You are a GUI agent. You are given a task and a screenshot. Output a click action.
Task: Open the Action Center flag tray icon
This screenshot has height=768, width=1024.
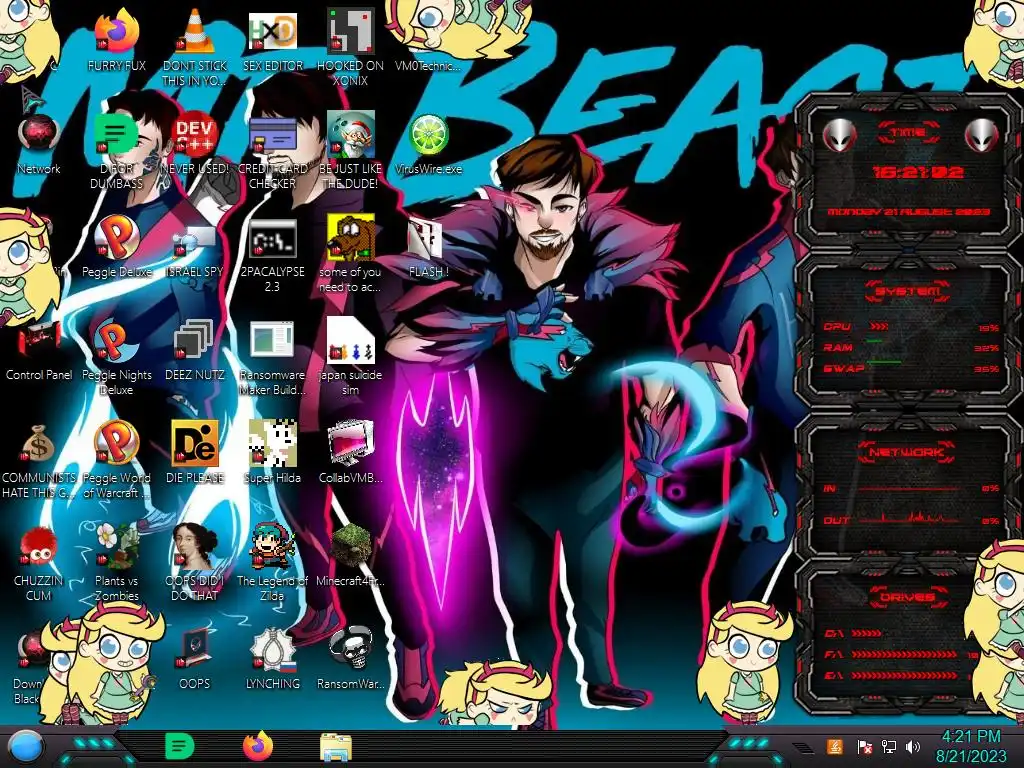(x=864, y=746)
